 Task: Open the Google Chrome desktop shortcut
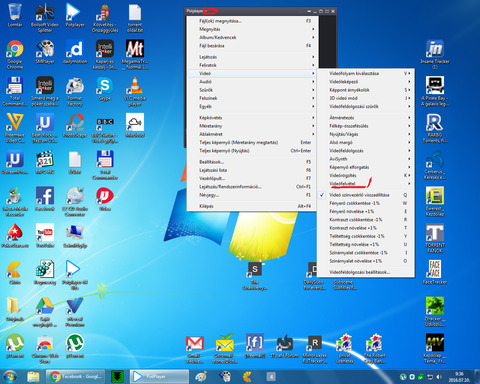tap(15, 54)
